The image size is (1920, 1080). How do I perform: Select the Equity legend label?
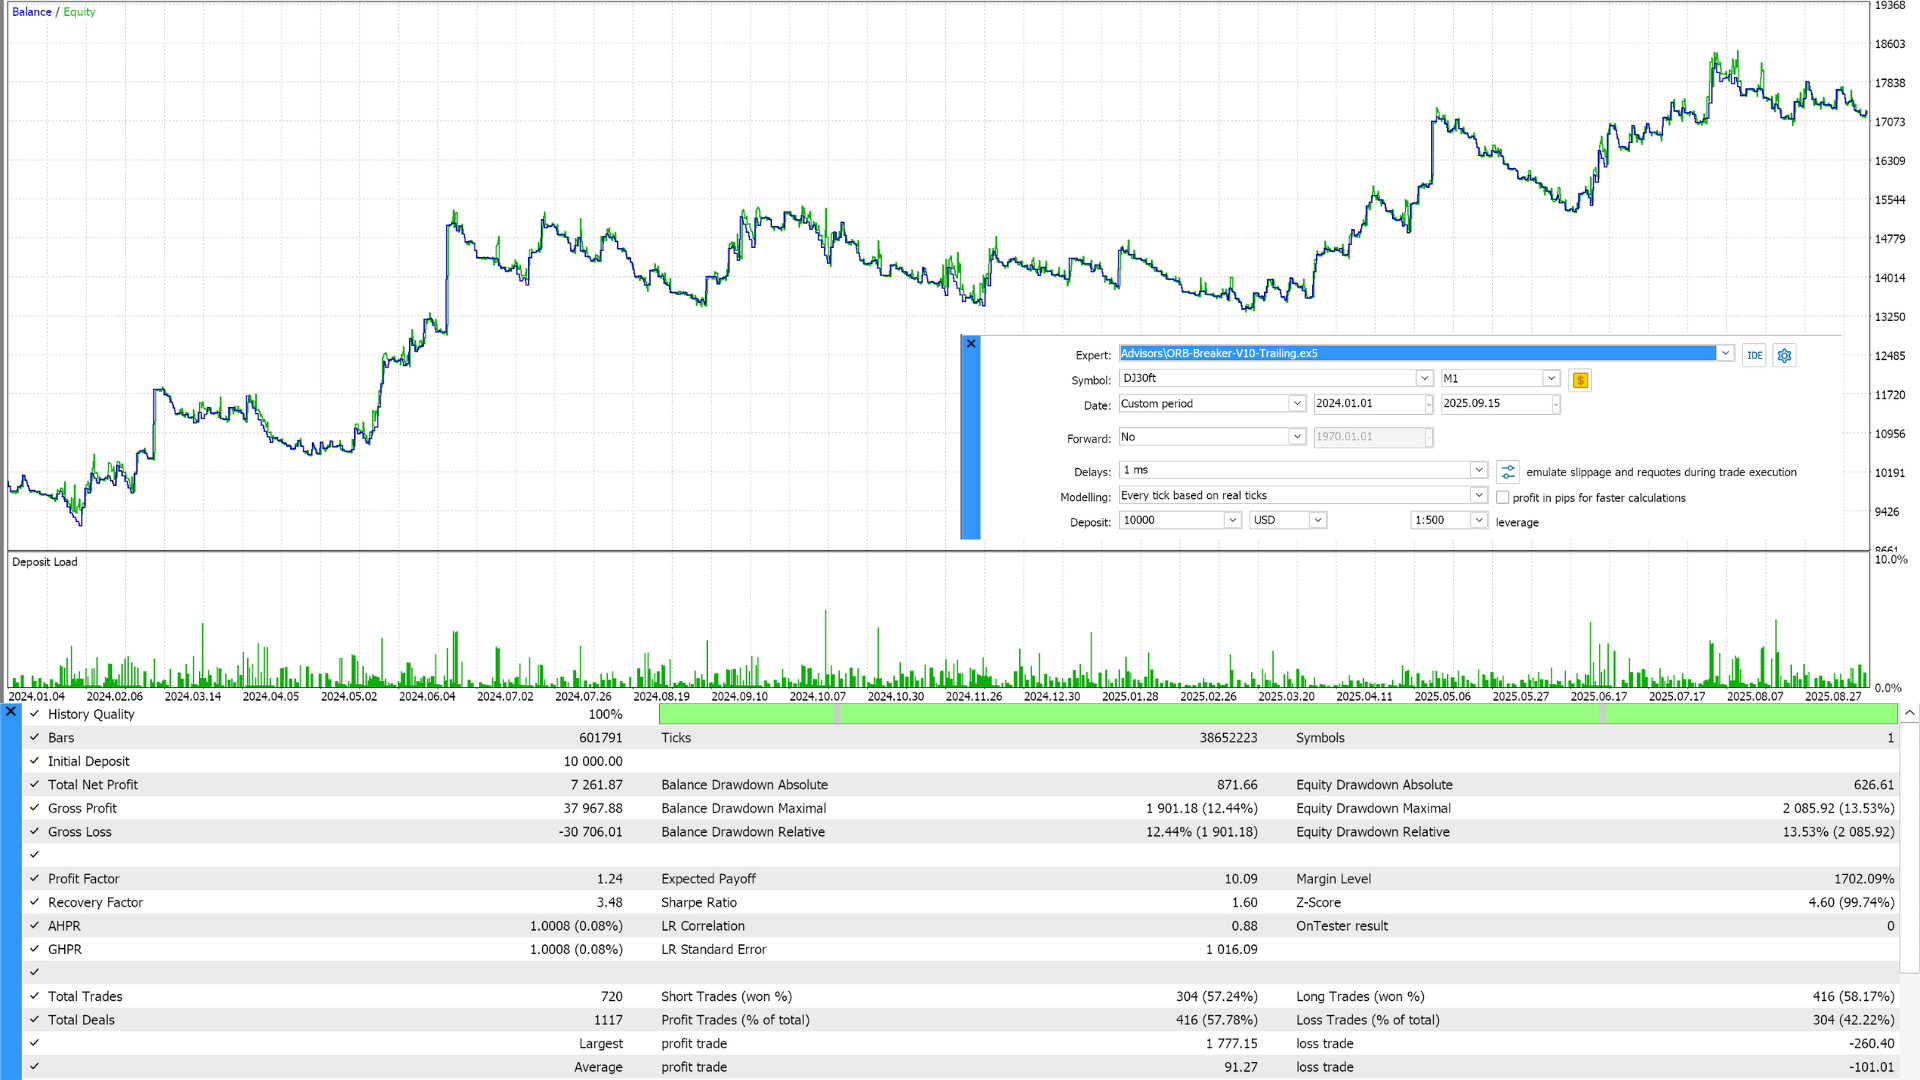(x=79, y=12)
